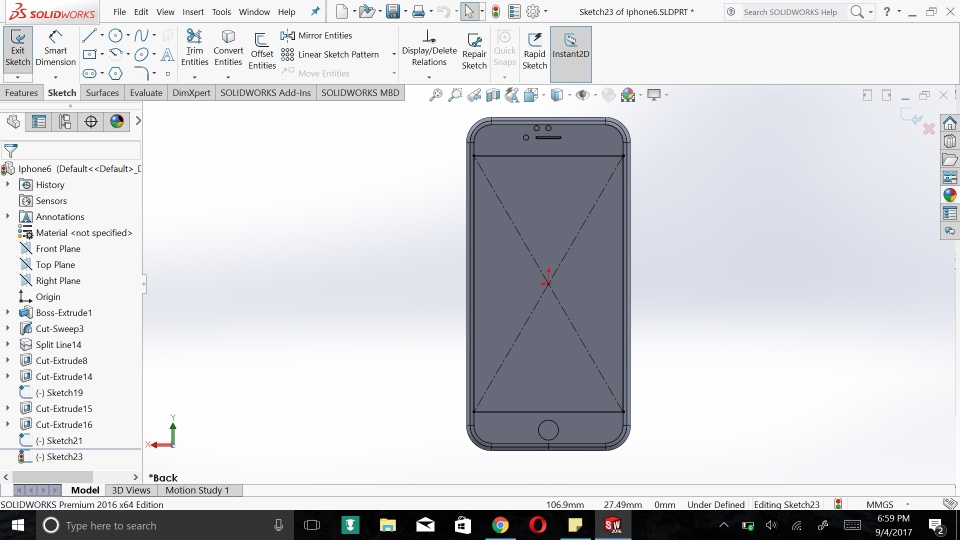Viewport: 960px width, 540px height.
Task: Click Mirror Entities
Action: (317, 36)
